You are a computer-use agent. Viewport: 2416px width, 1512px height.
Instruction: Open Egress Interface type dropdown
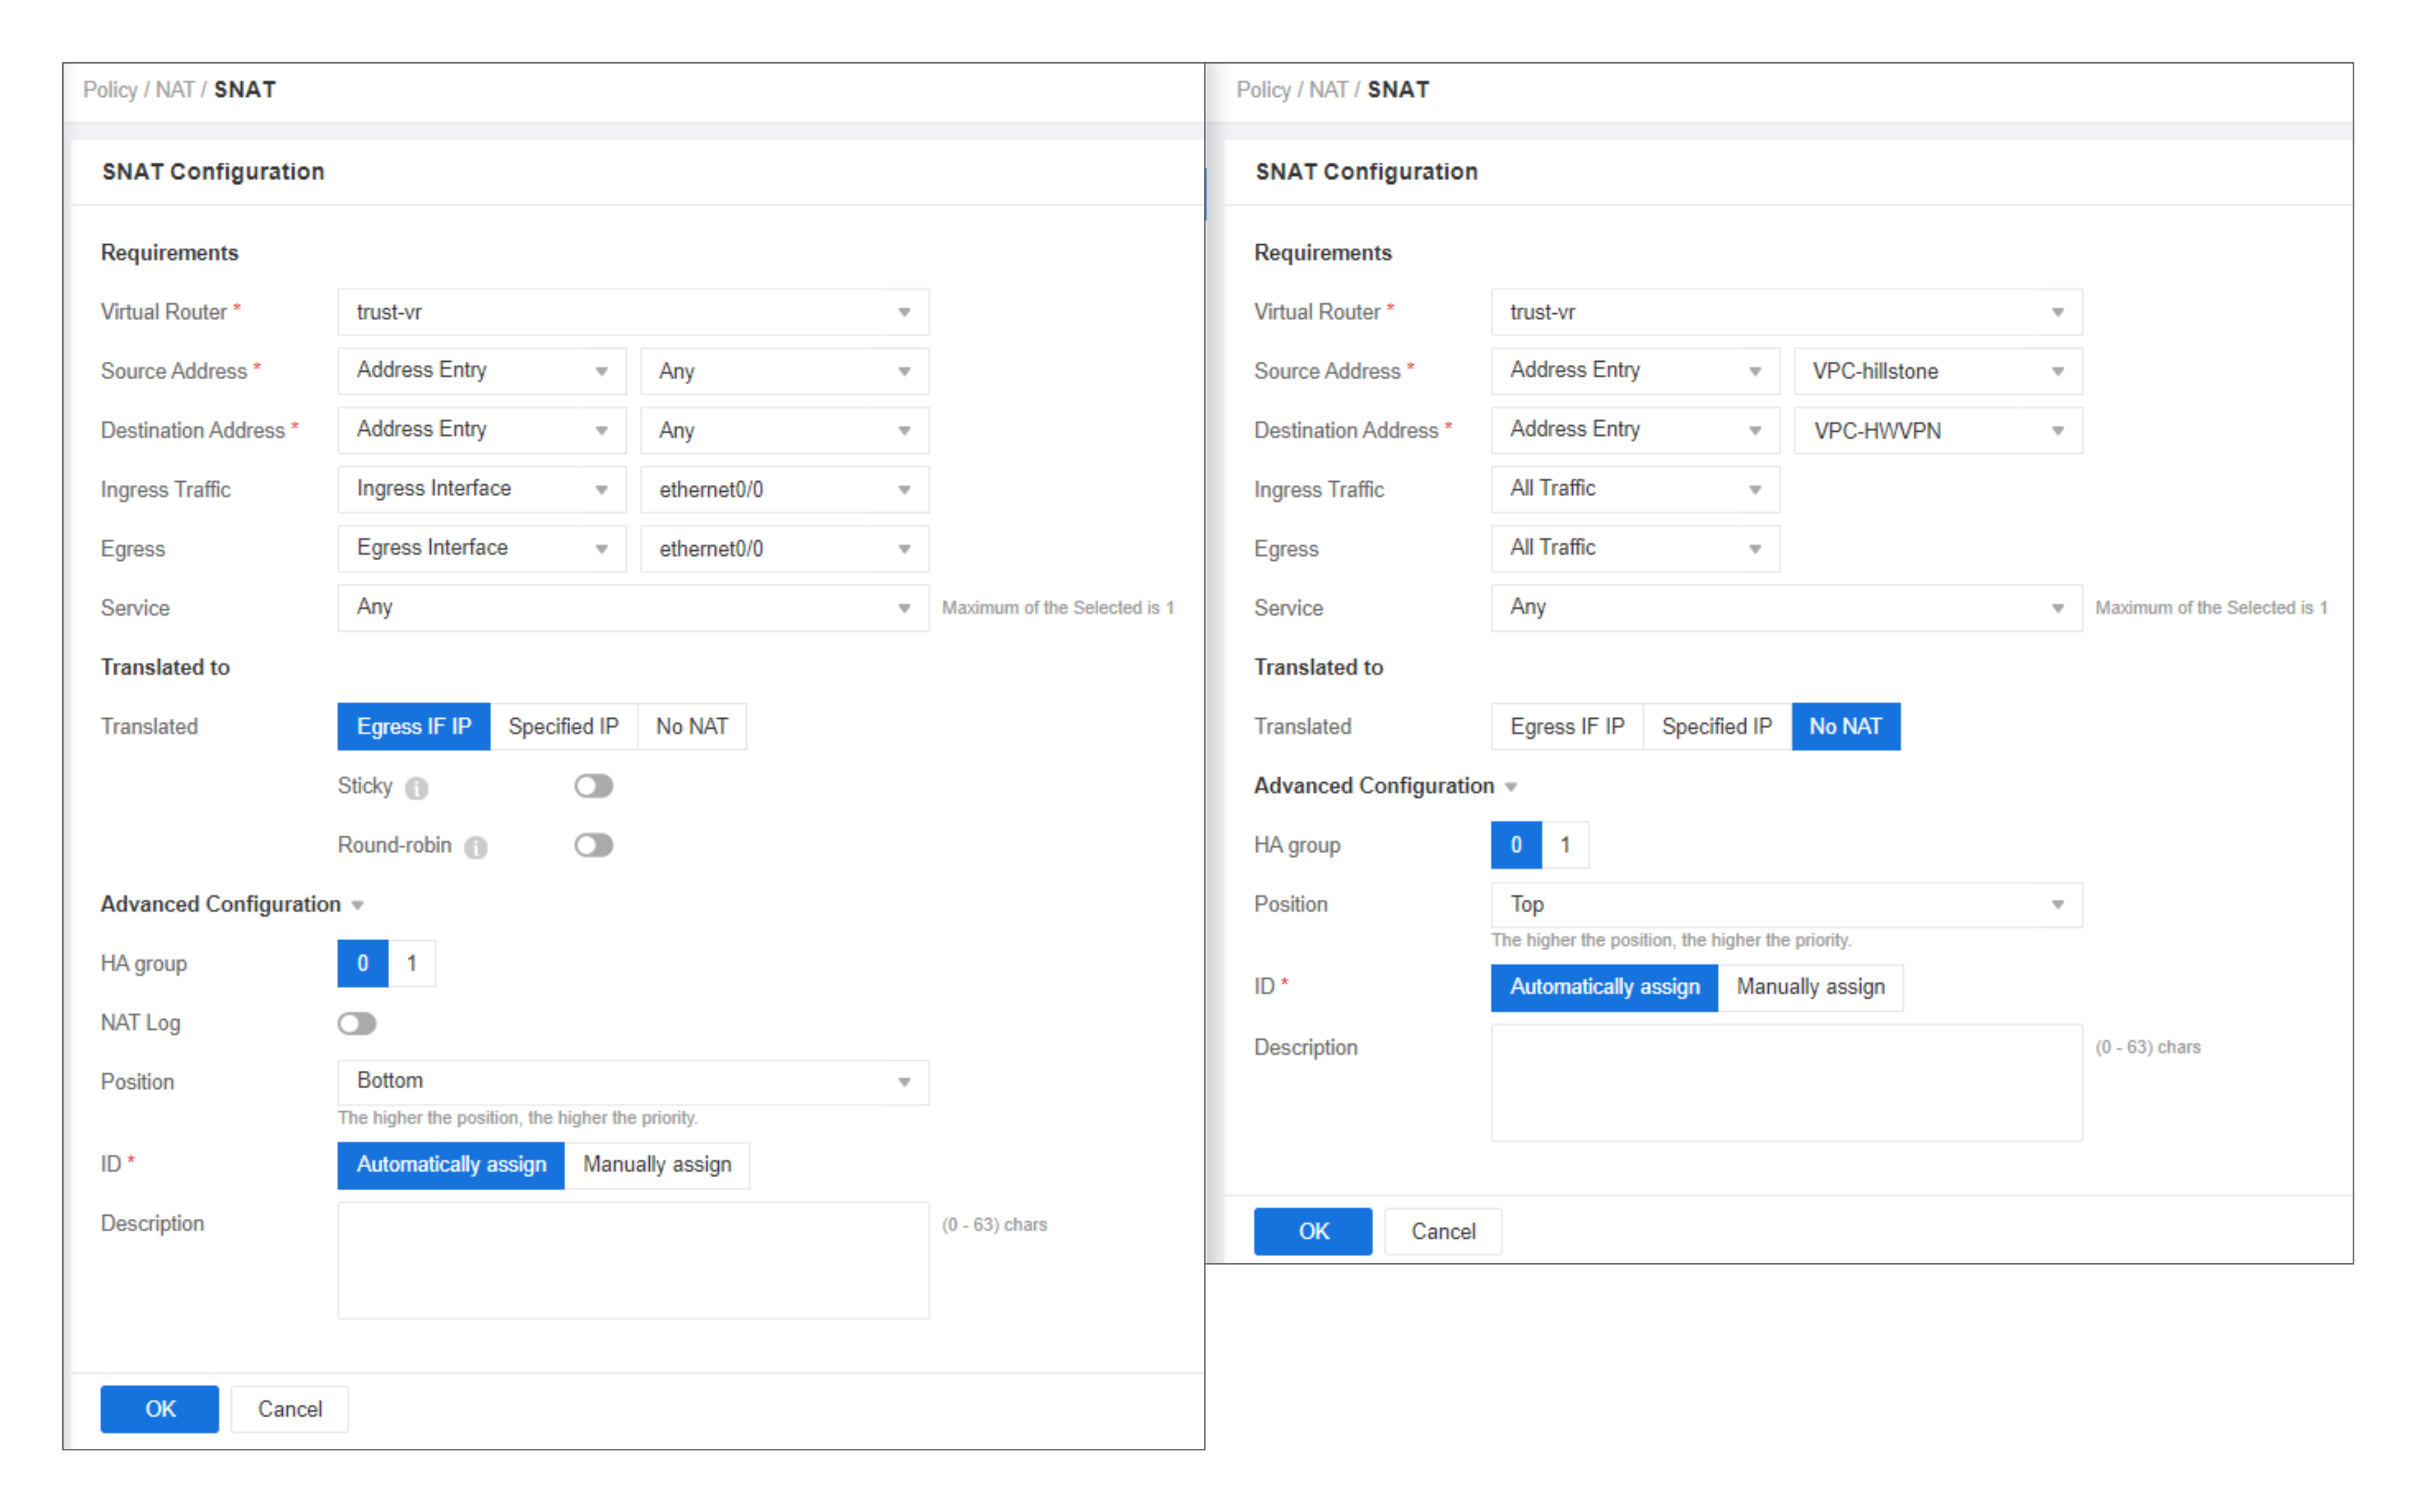click(482, 548)
